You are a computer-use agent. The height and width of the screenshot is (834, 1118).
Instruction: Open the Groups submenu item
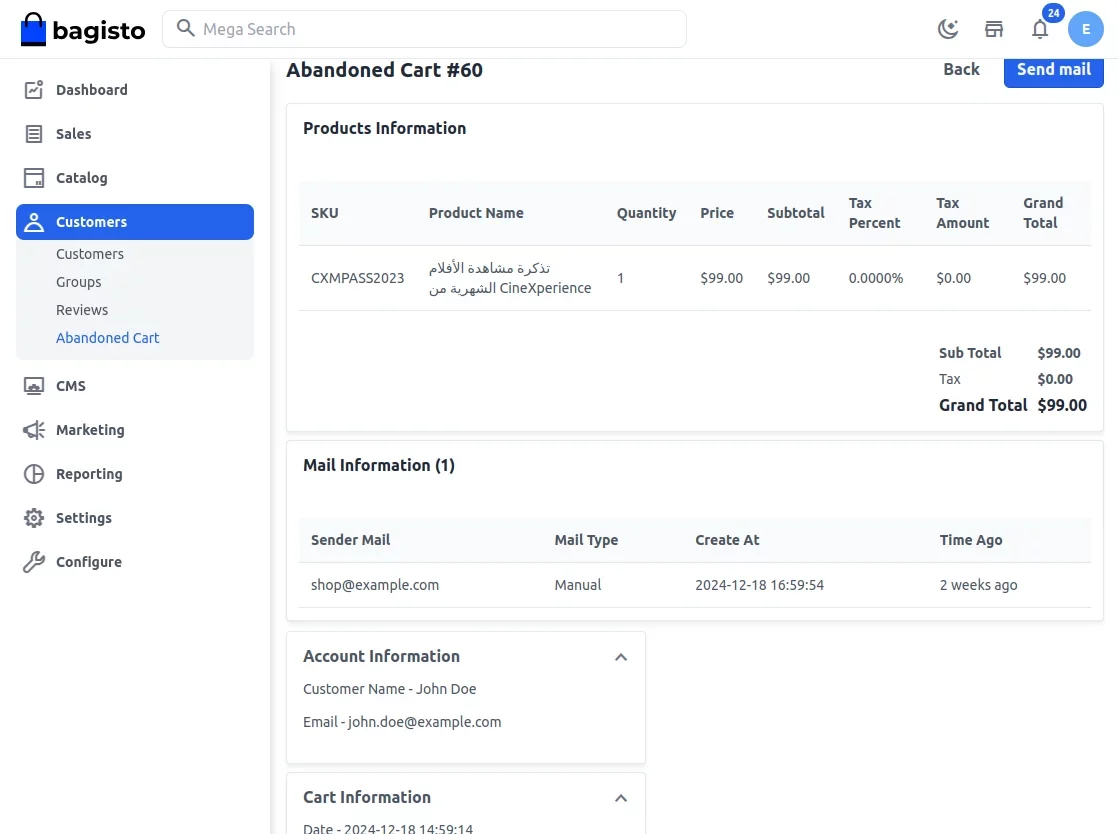pos(78,282)
